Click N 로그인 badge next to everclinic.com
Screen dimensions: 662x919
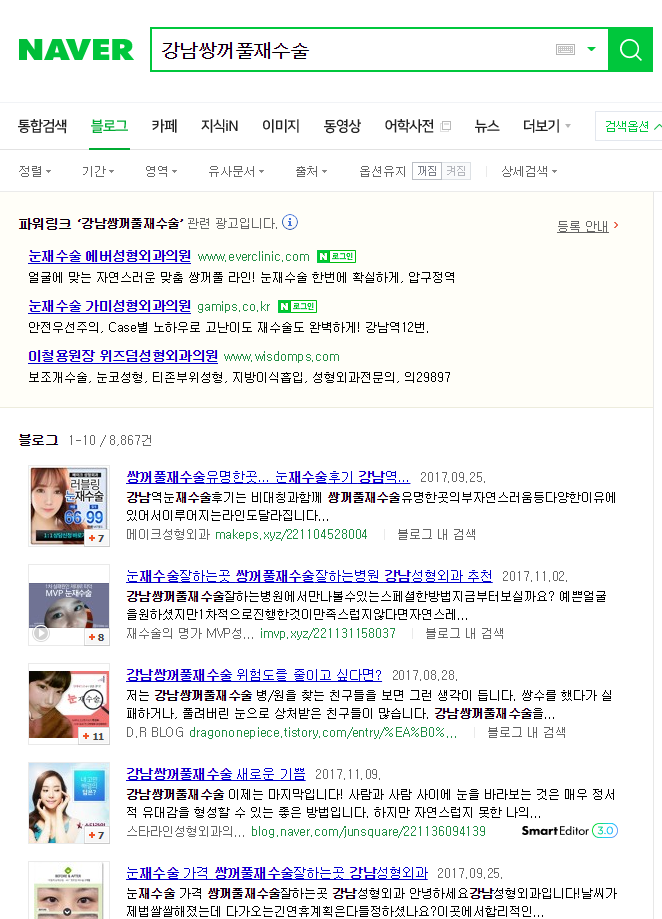point(336,257)
